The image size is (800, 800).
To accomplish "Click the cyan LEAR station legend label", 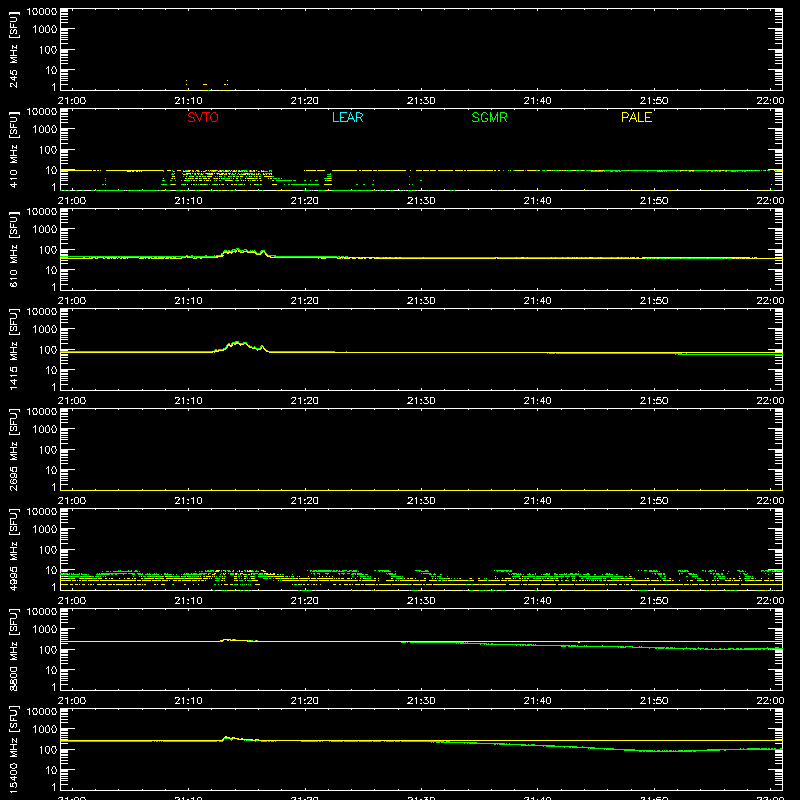I will 347,117.
